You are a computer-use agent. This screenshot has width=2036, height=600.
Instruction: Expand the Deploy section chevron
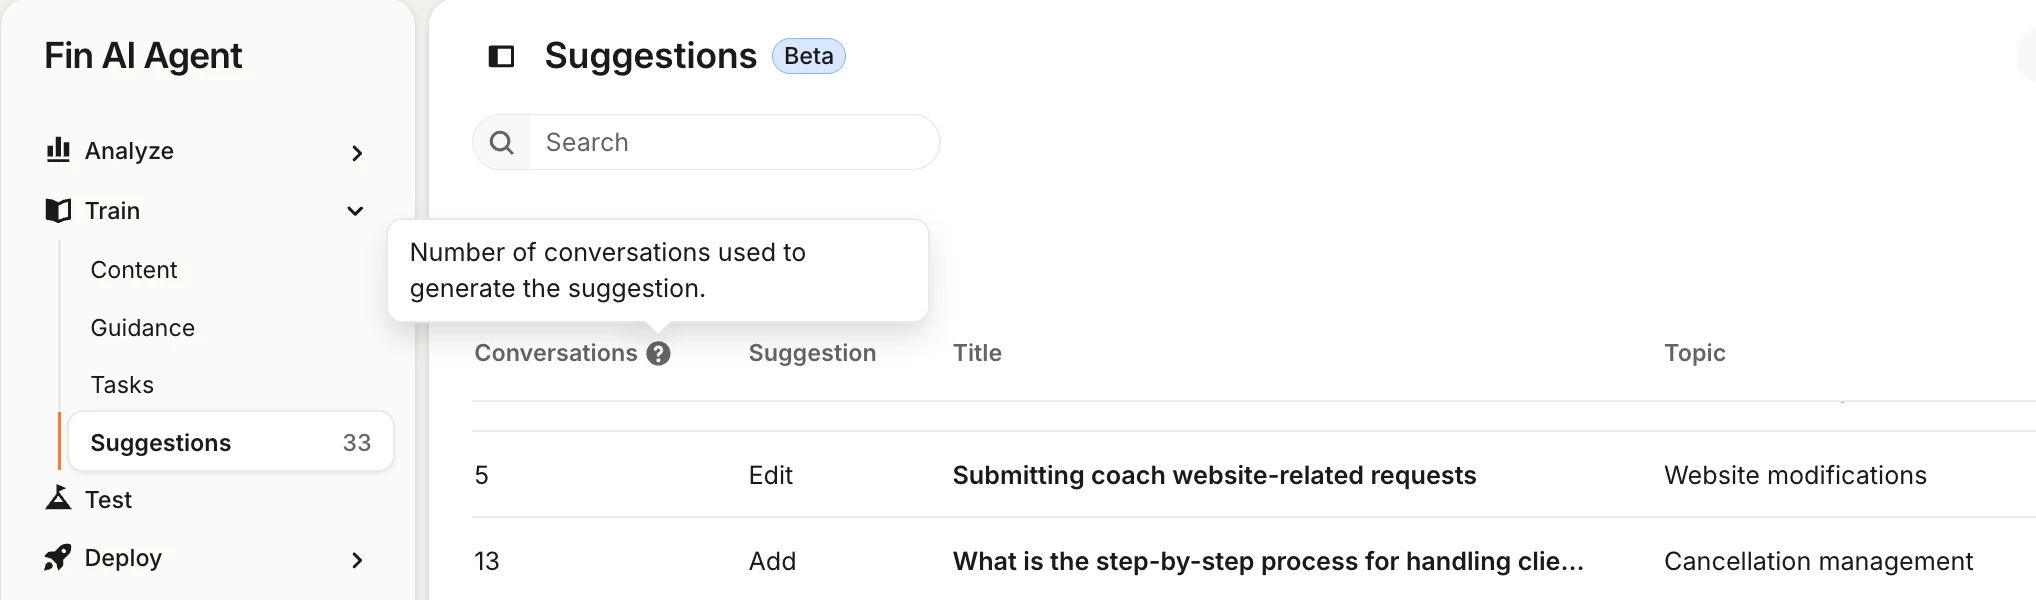point(357,560)
